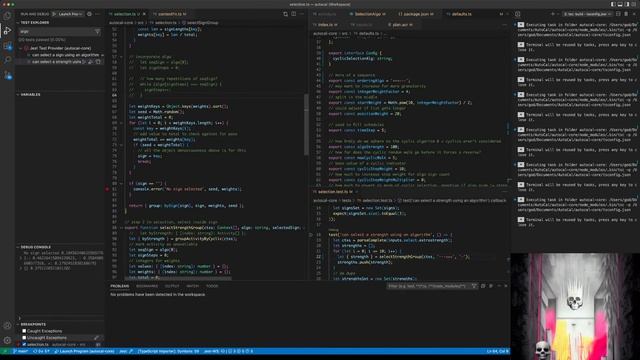Open more actions for the left editor group
Image resolution: width=640 pixels, height=360 pixels.
click(x=302, y=14)
